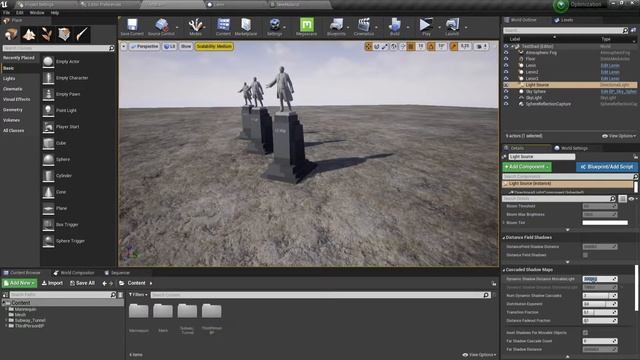The height and width of the screenshot is (360, 640).
Task: Open the Window menu
Action: [37, 13]
